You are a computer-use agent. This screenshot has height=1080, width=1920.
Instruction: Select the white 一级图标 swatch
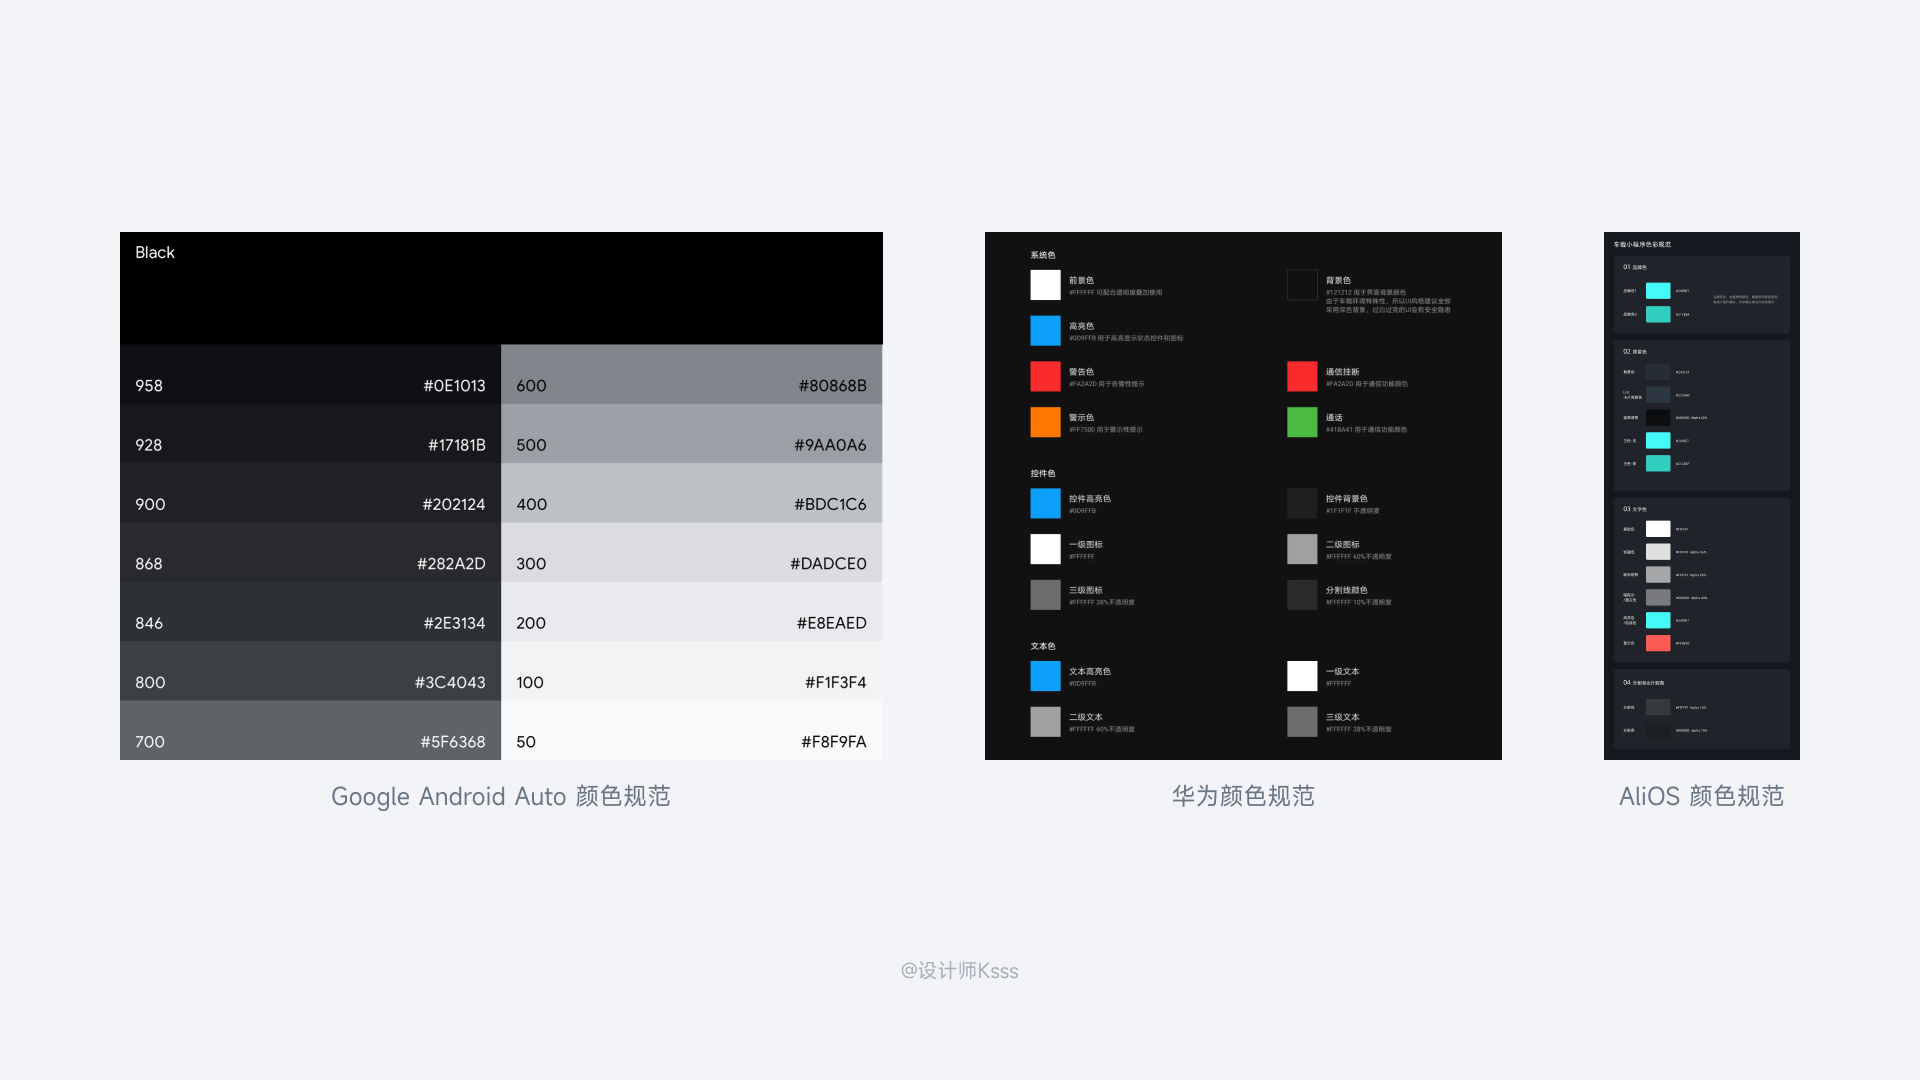click(x=1045, y=549)
